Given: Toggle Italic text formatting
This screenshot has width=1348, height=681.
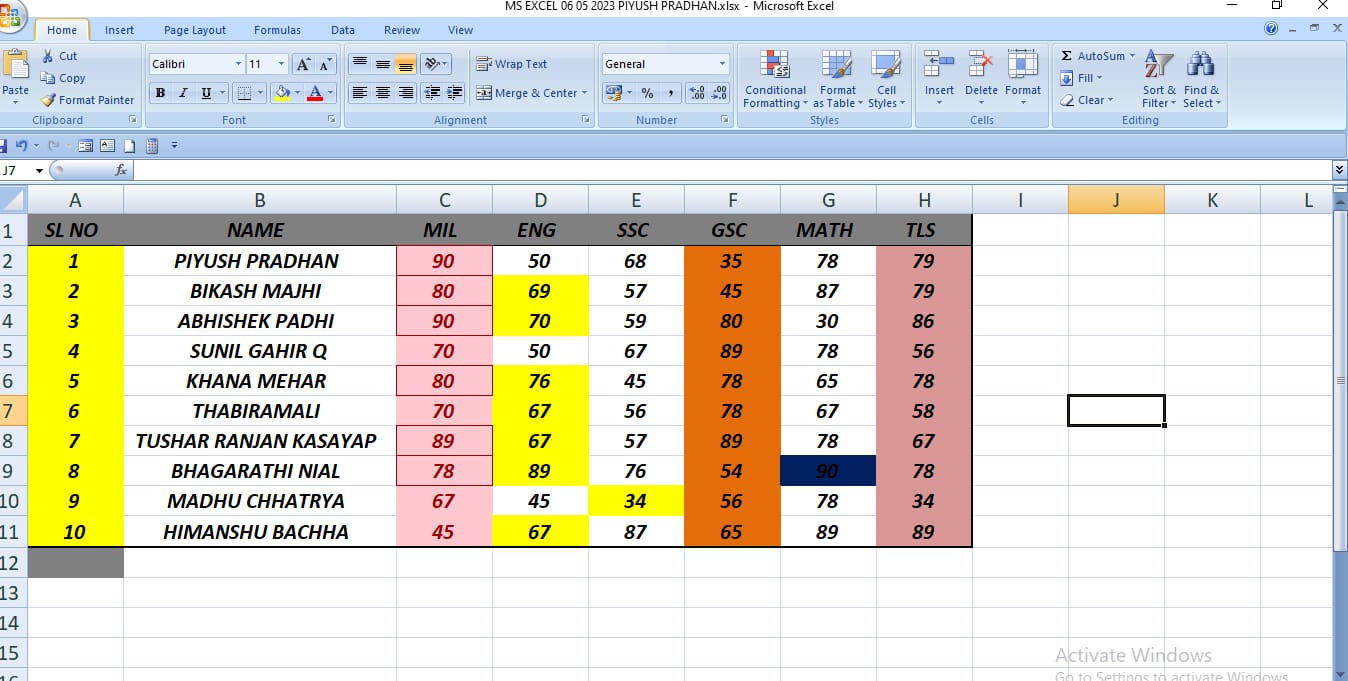Looking at the screenshot, I should pos(183,93).
